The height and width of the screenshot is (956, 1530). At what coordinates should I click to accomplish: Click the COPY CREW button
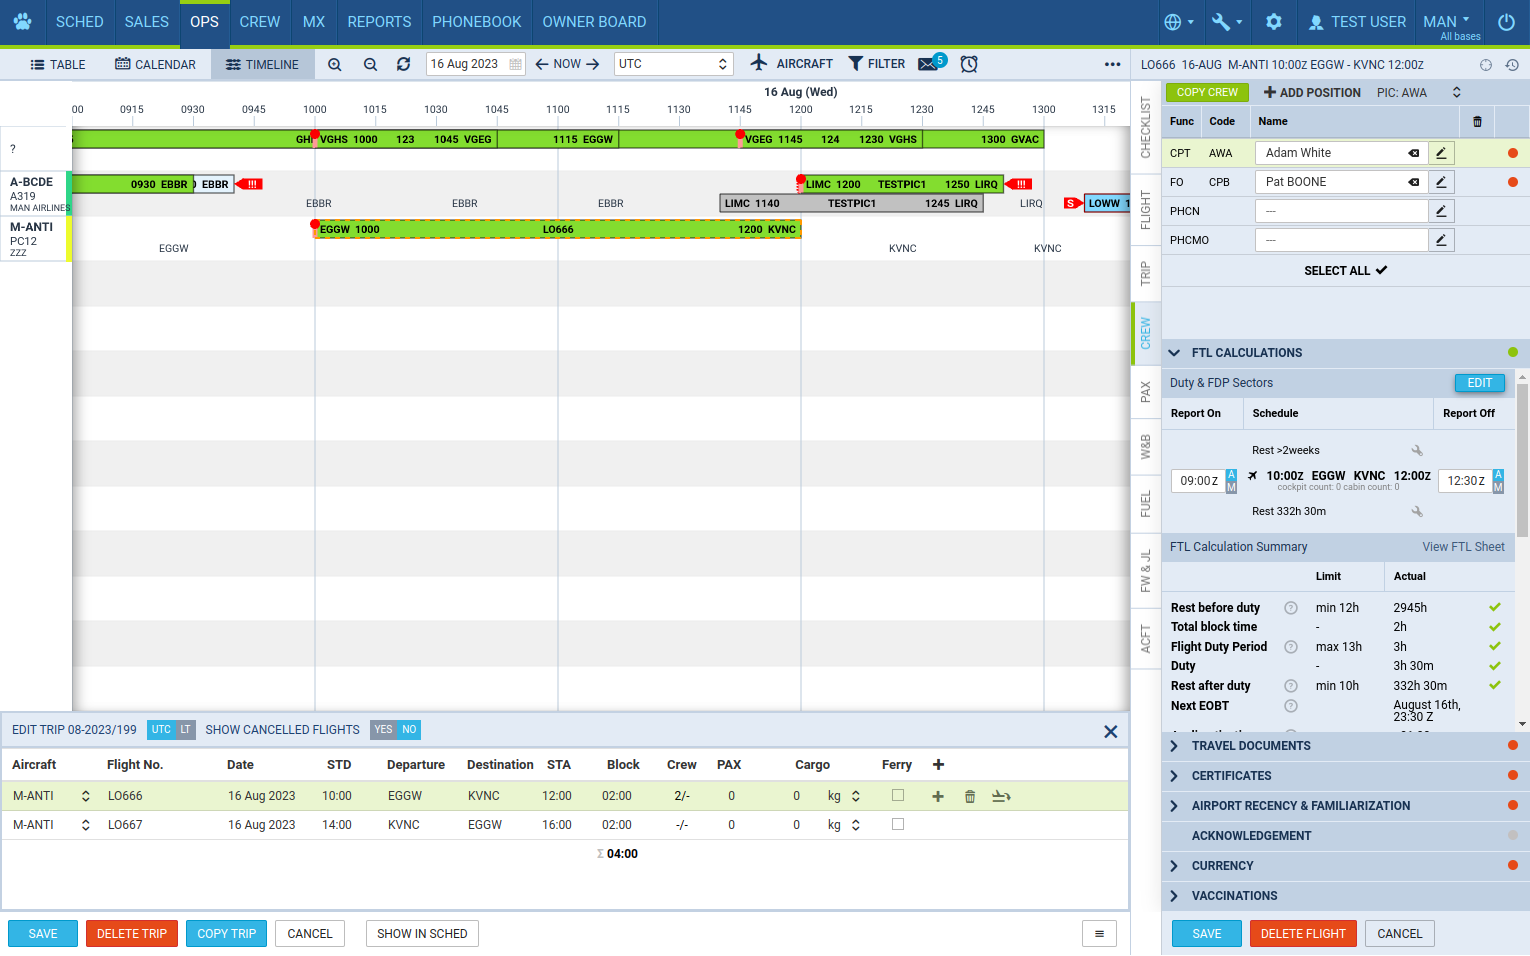[x=1207, y=92]
